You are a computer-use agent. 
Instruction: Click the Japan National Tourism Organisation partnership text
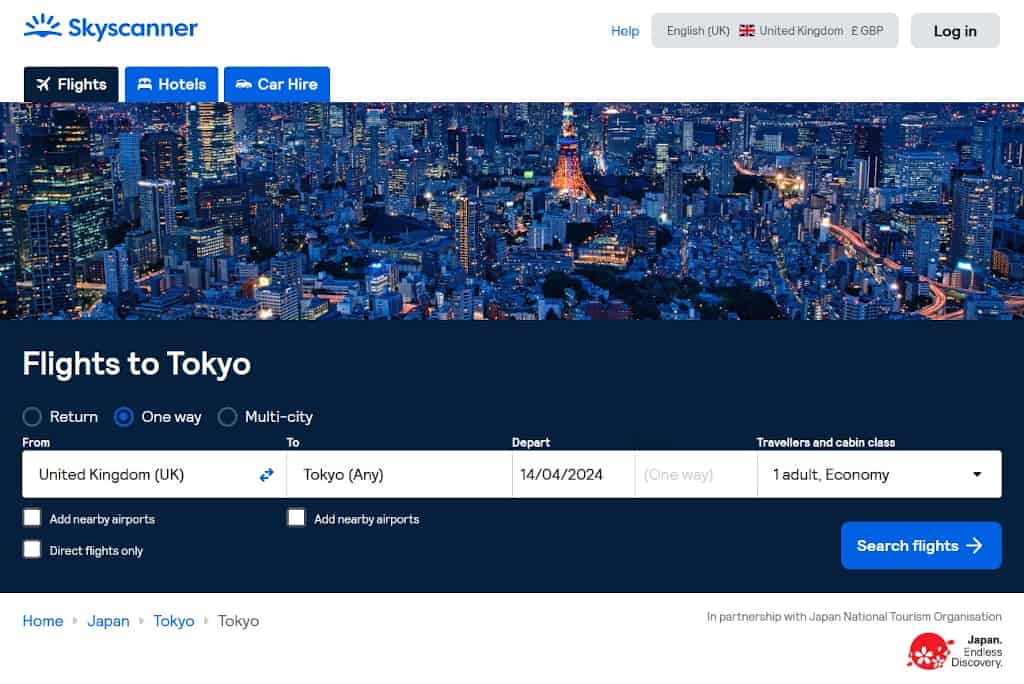(854, 617)
